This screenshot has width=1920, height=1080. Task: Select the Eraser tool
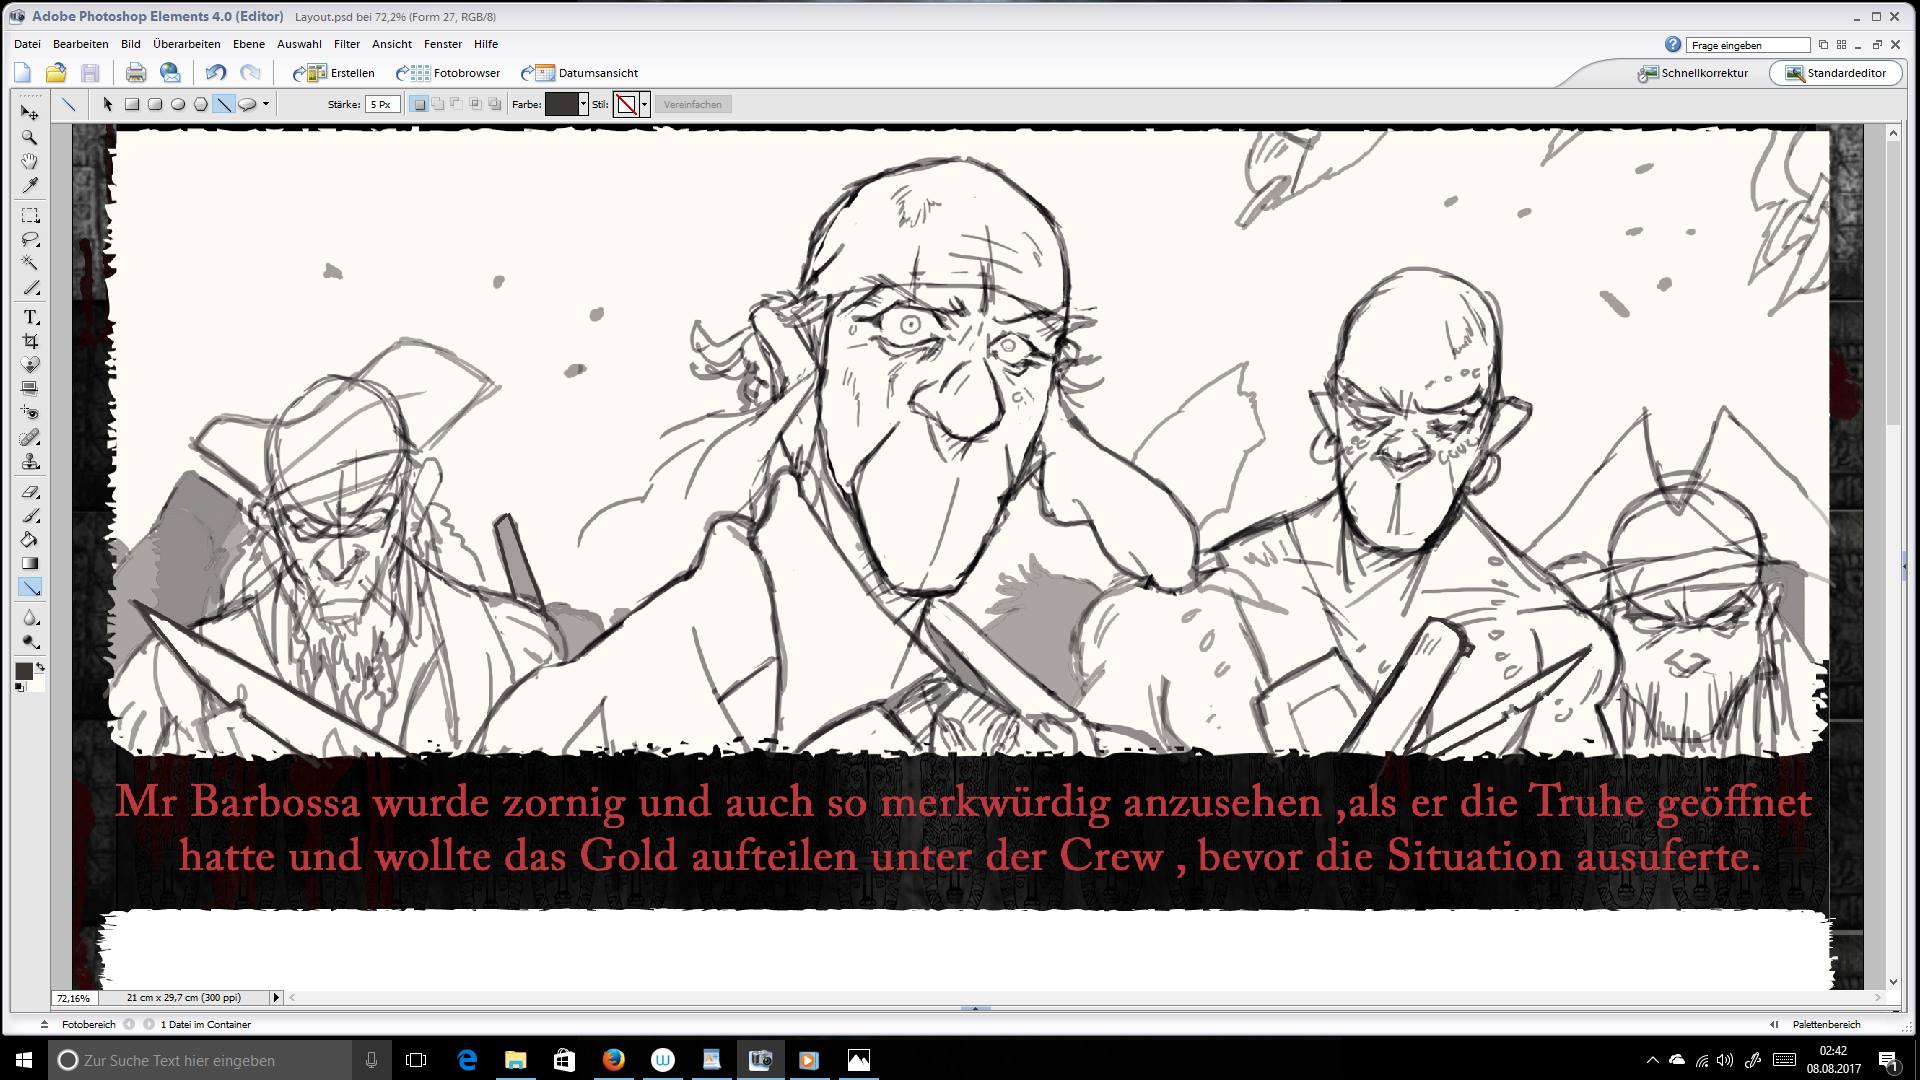[30, 492]
